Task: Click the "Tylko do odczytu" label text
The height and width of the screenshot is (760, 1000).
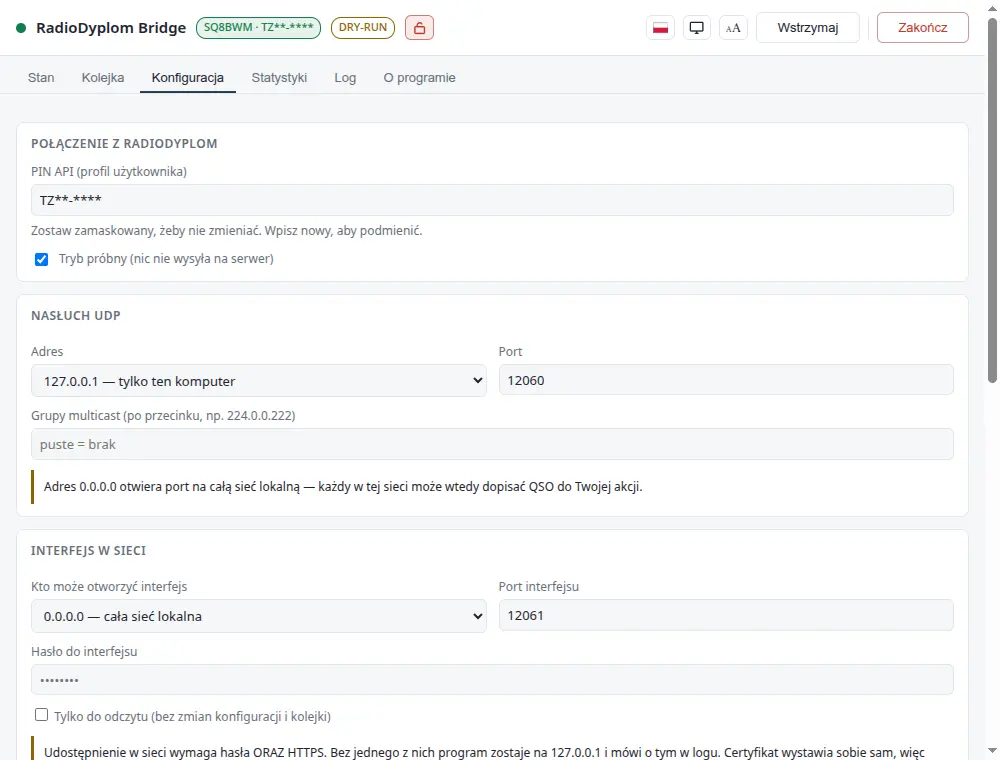Action: coord(193,717)
